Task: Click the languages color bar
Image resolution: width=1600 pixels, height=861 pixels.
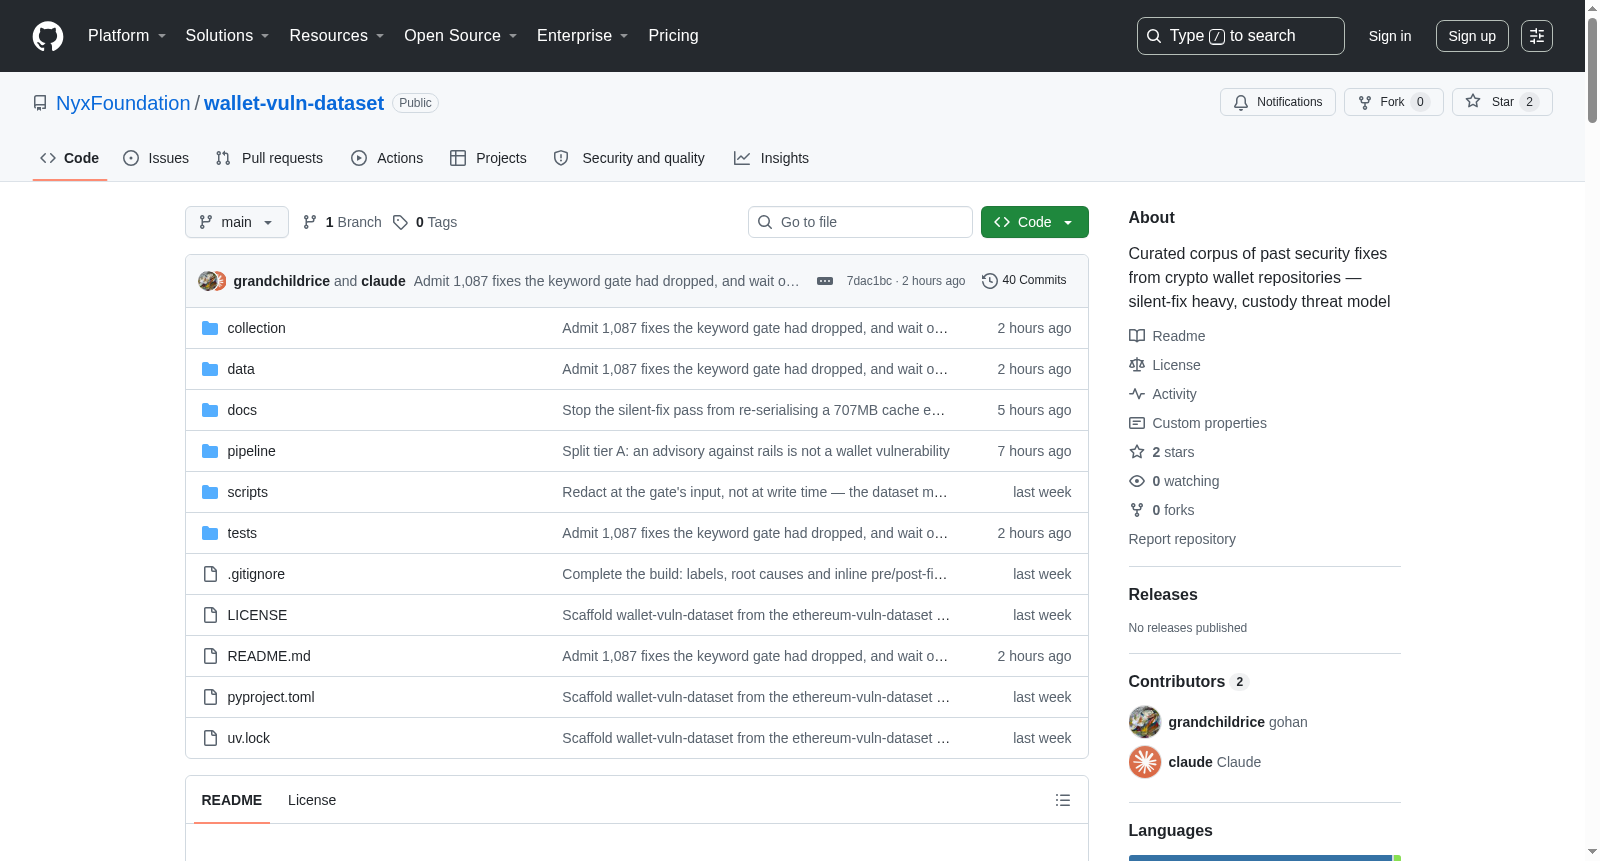Action: tap(1265, 857)
